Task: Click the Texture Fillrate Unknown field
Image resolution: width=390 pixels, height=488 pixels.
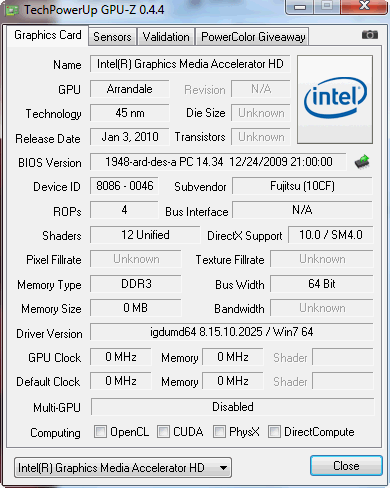Action: pyautogui.click(x=322, y=259)
